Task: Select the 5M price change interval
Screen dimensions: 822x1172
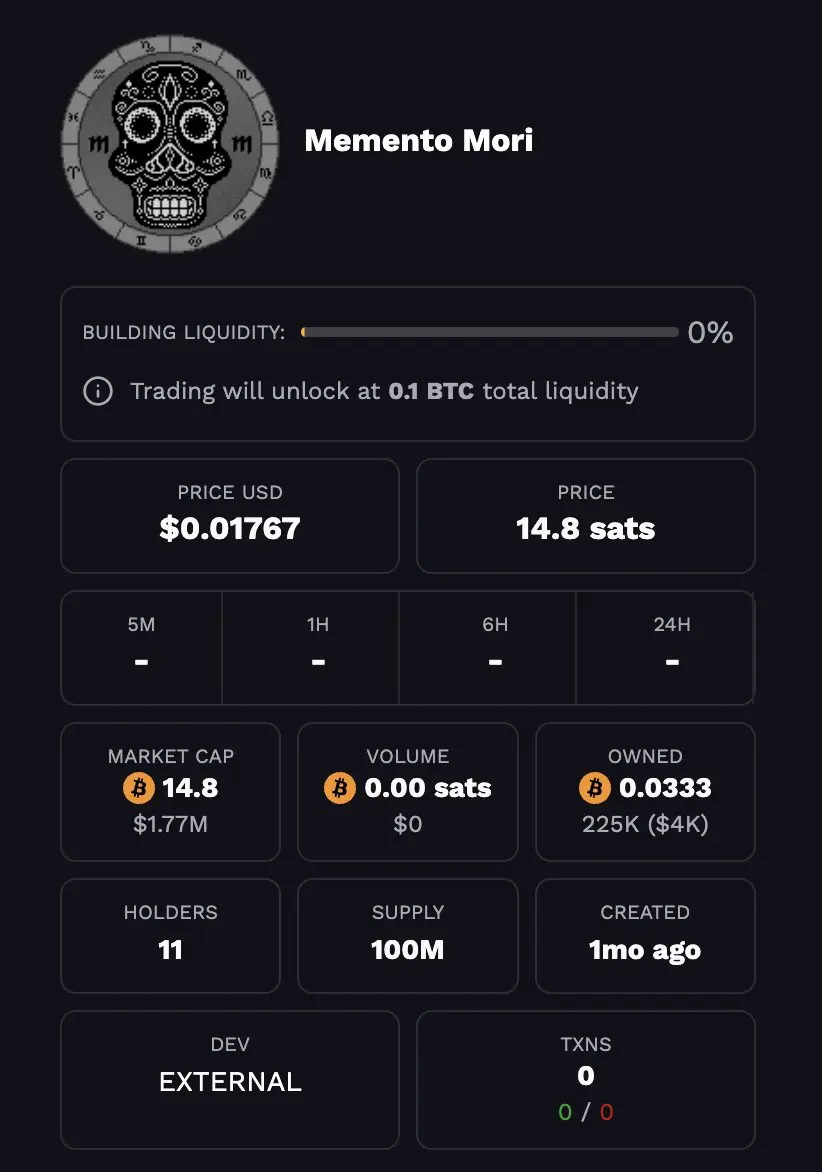Action: (x=141, y=648)
